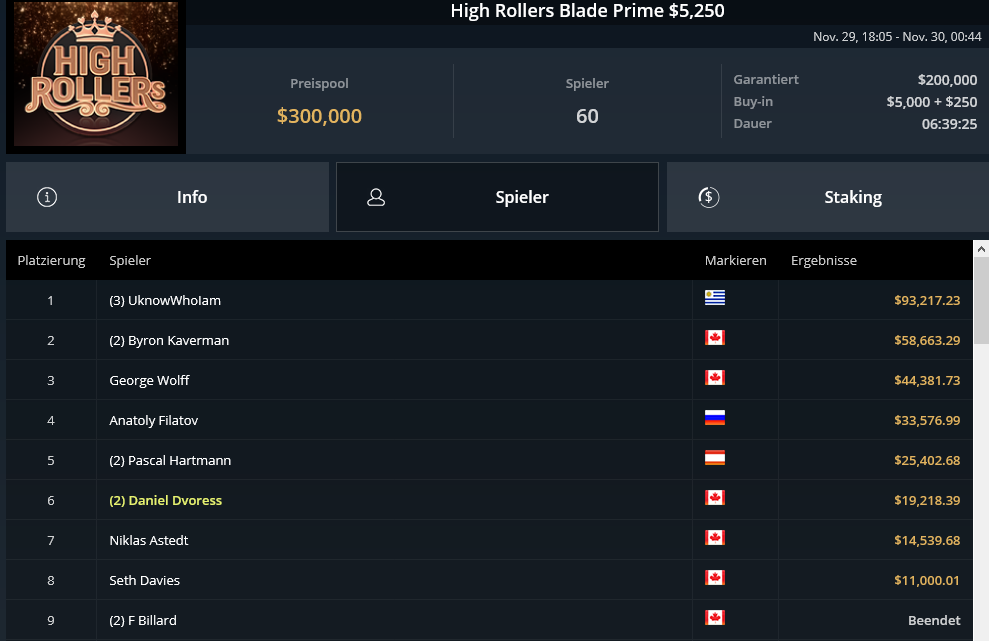Click the Markieren column header
The height and width of the screenshot is (641, 989).
coord(735,260)
